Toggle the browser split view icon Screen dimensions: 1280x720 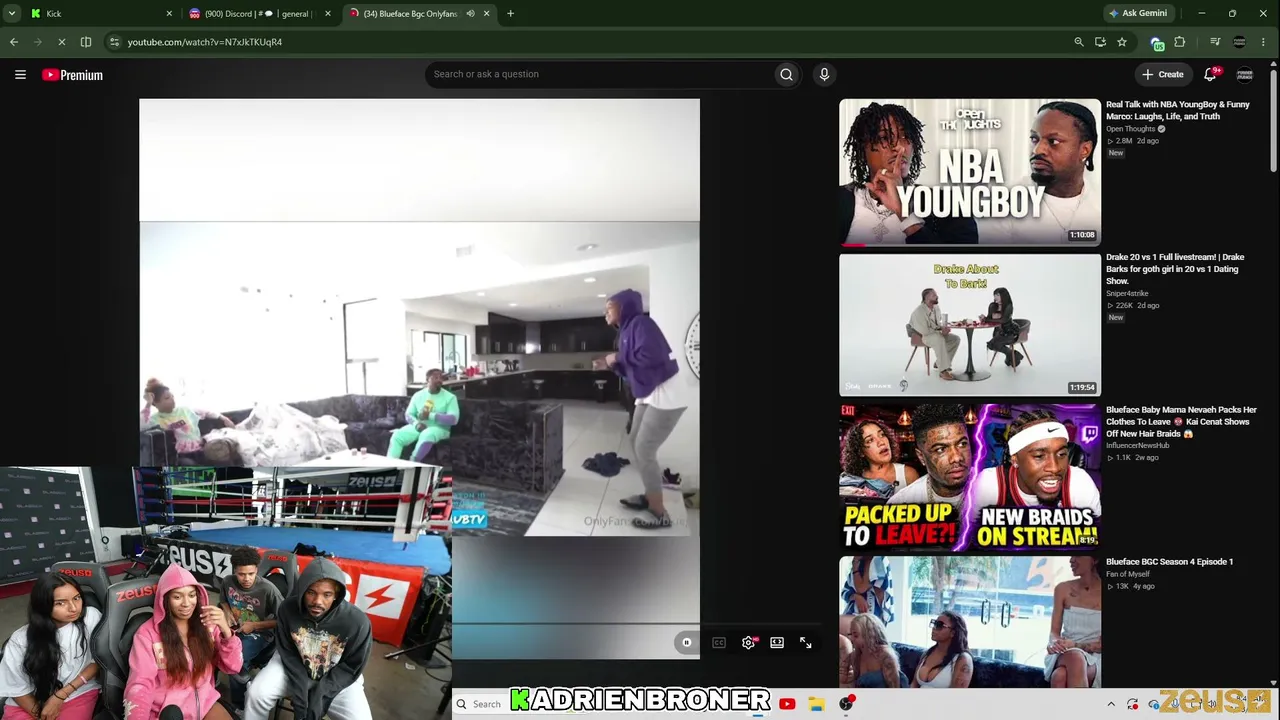click(86, 42)
